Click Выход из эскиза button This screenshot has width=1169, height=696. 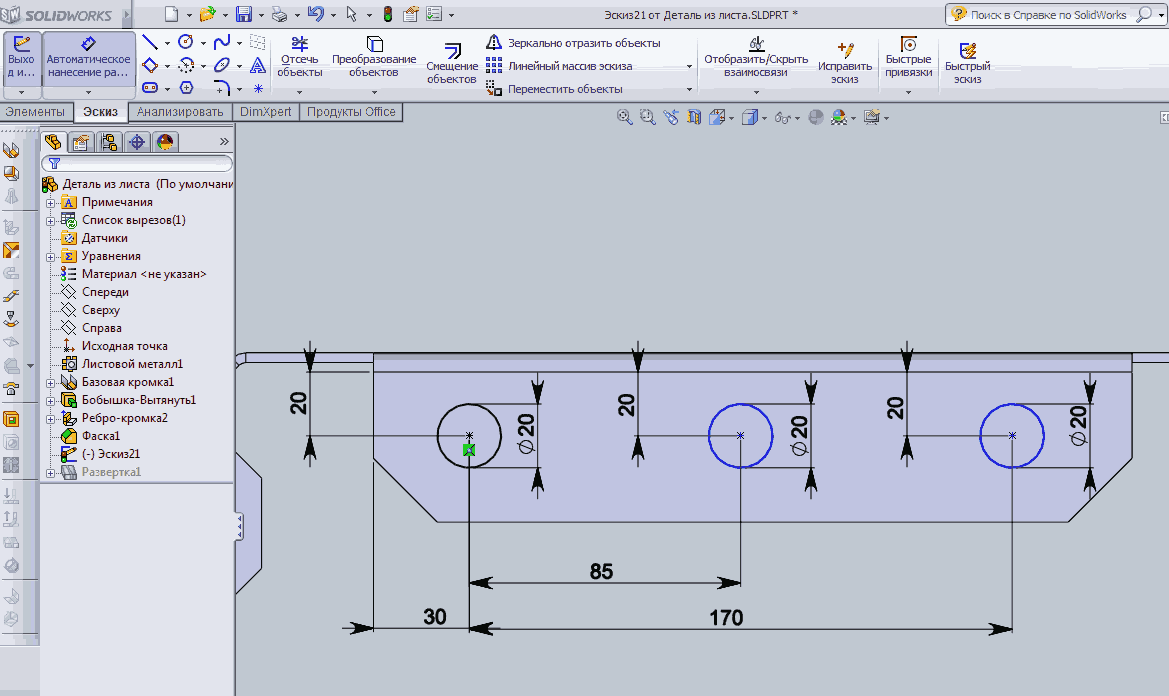[x=22, y=57]
